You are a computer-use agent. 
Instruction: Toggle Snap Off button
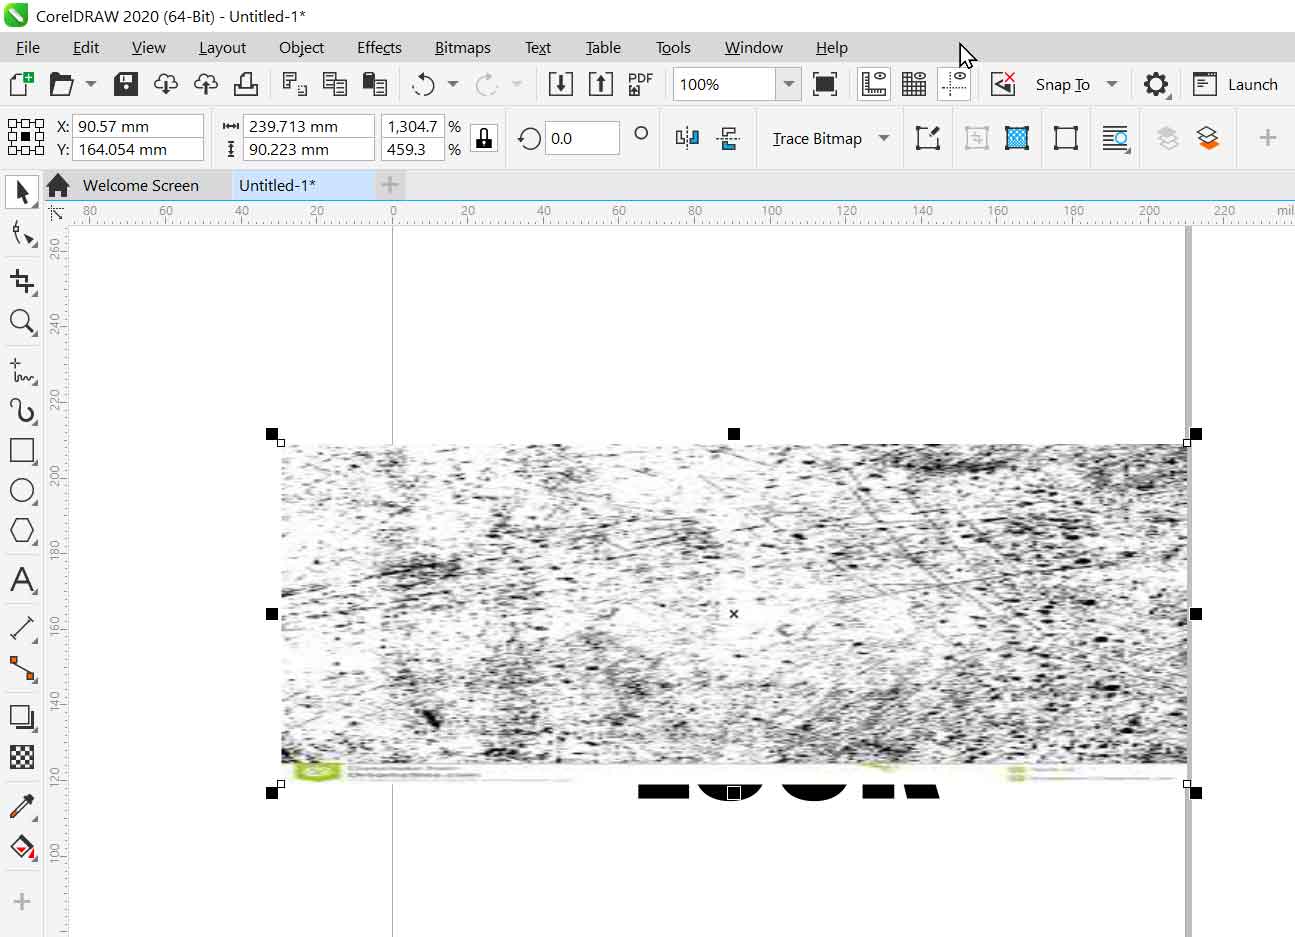point(1003,84)
